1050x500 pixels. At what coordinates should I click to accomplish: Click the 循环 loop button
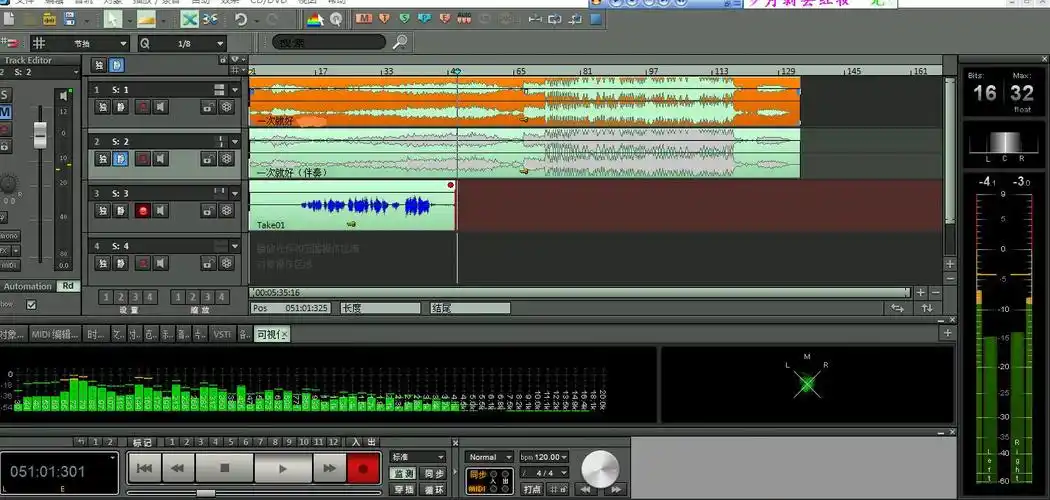coord(433,490)
